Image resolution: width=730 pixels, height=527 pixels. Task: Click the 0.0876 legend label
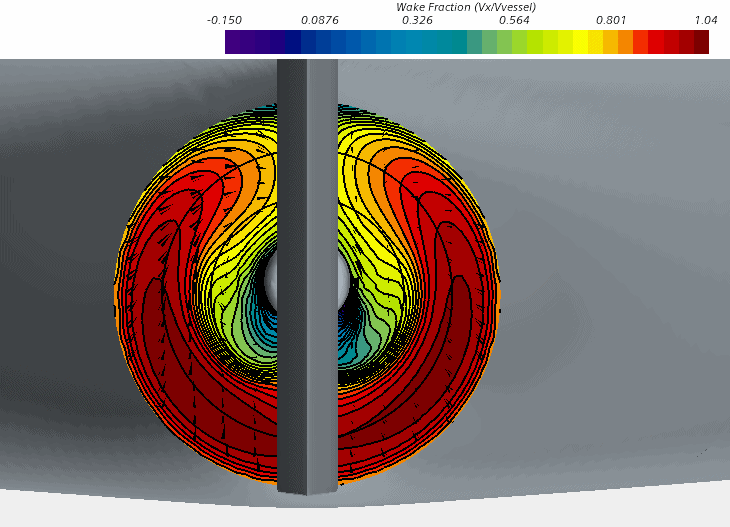point(320,20)
